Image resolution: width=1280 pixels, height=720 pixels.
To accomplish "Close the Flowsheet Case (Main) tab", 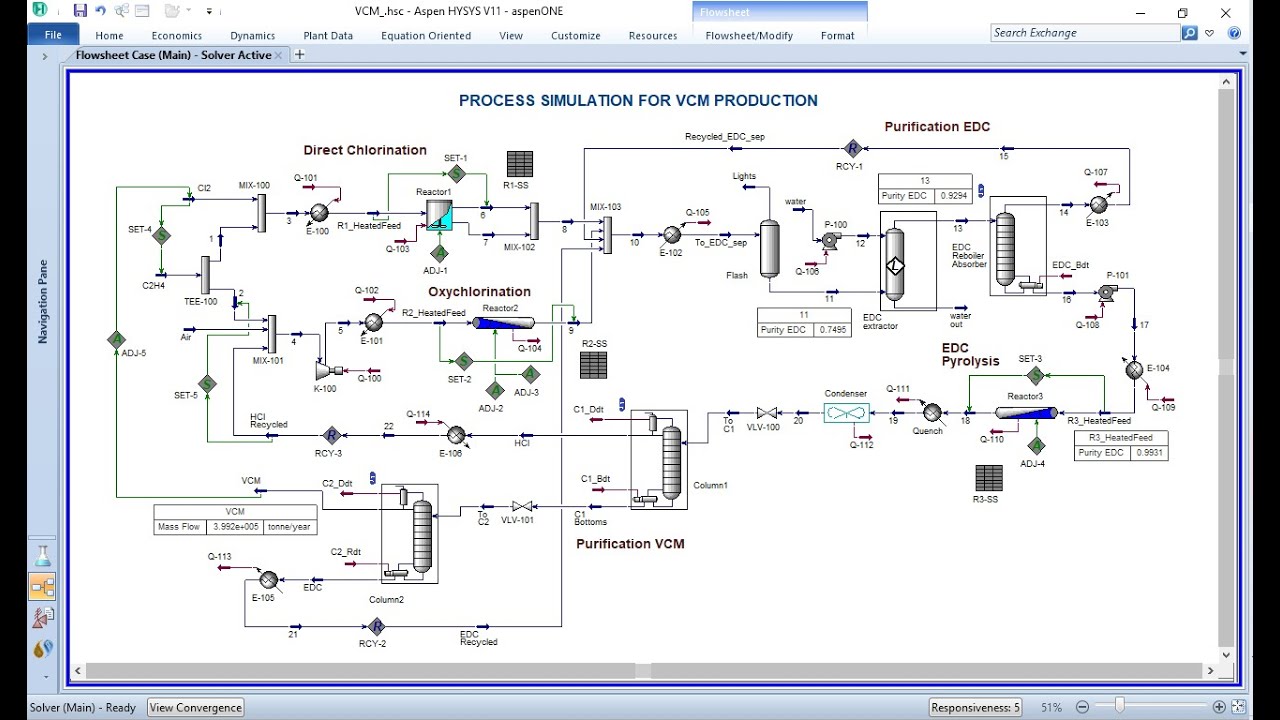I will tap(279, 55).
